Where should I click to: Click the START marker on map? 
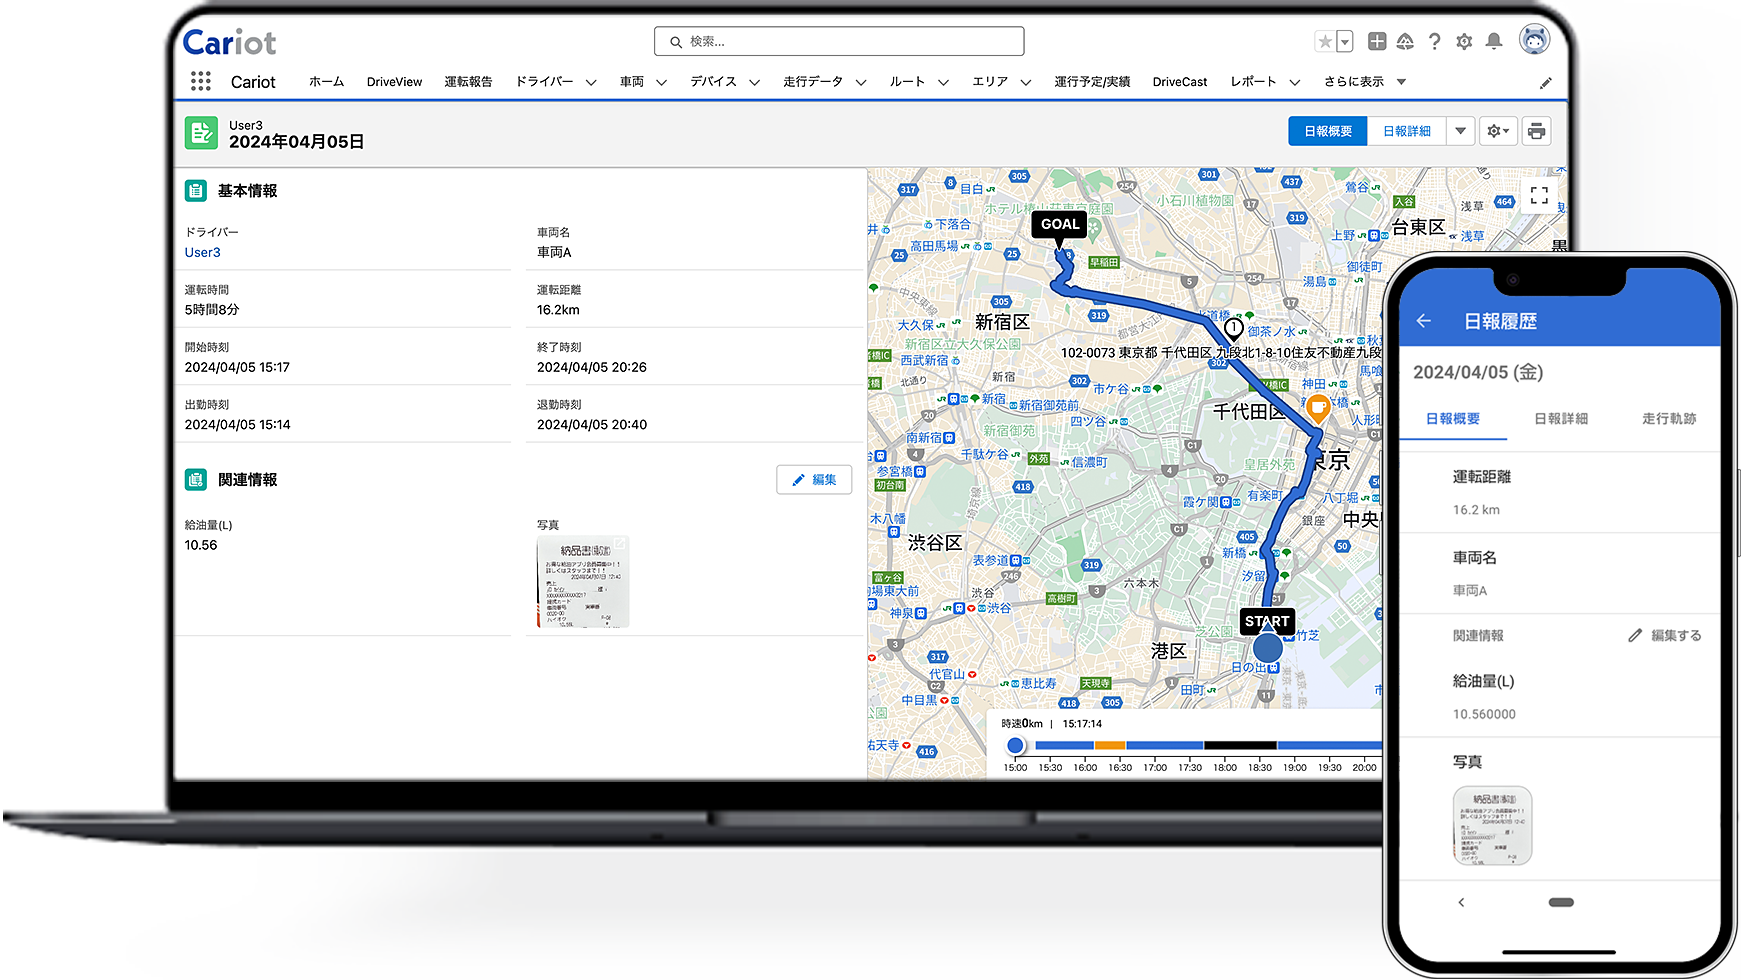pos(1267,621)
